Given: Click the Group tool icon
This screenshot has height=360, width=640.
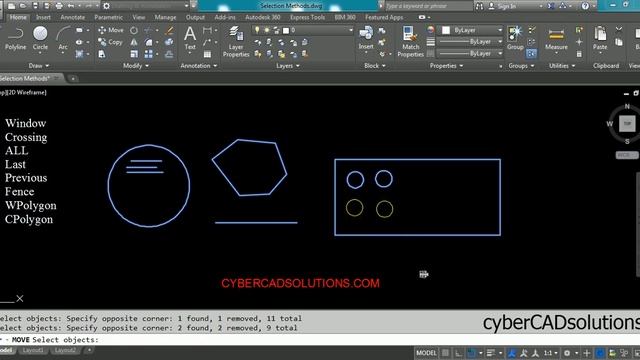Looking at the screenshot, I should [515, 38].
